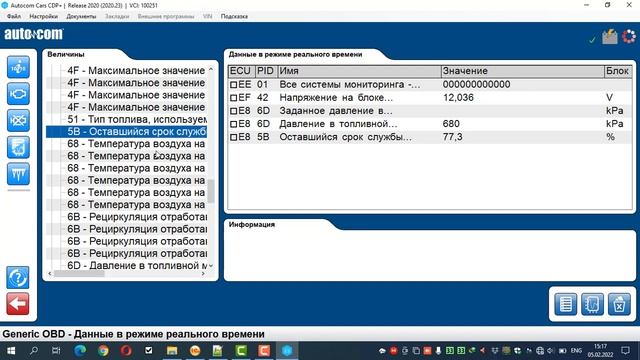Select '5B - Оставшийся срок' in the values list
The width and height of the screenshot is (640, 360).
point(127,132)
